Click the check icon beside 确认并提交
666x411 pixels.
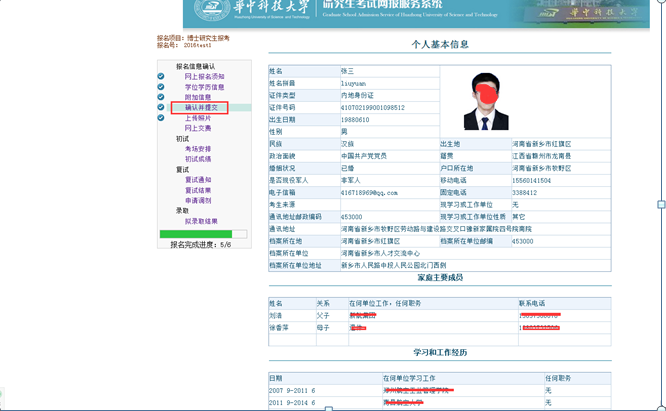pos(161,108)
